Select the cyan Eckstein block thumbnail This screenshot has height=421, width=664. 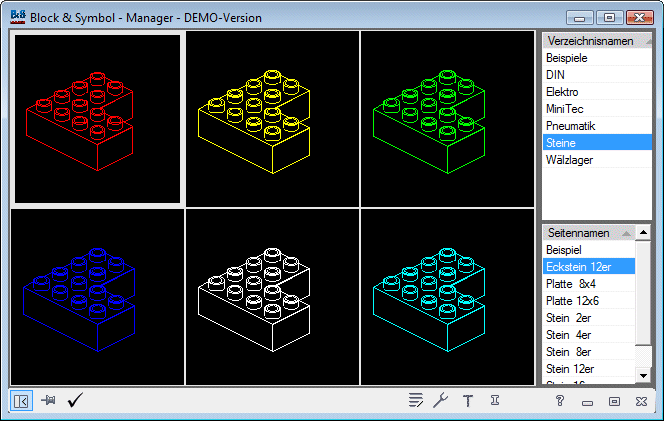[x=448, y=297]
